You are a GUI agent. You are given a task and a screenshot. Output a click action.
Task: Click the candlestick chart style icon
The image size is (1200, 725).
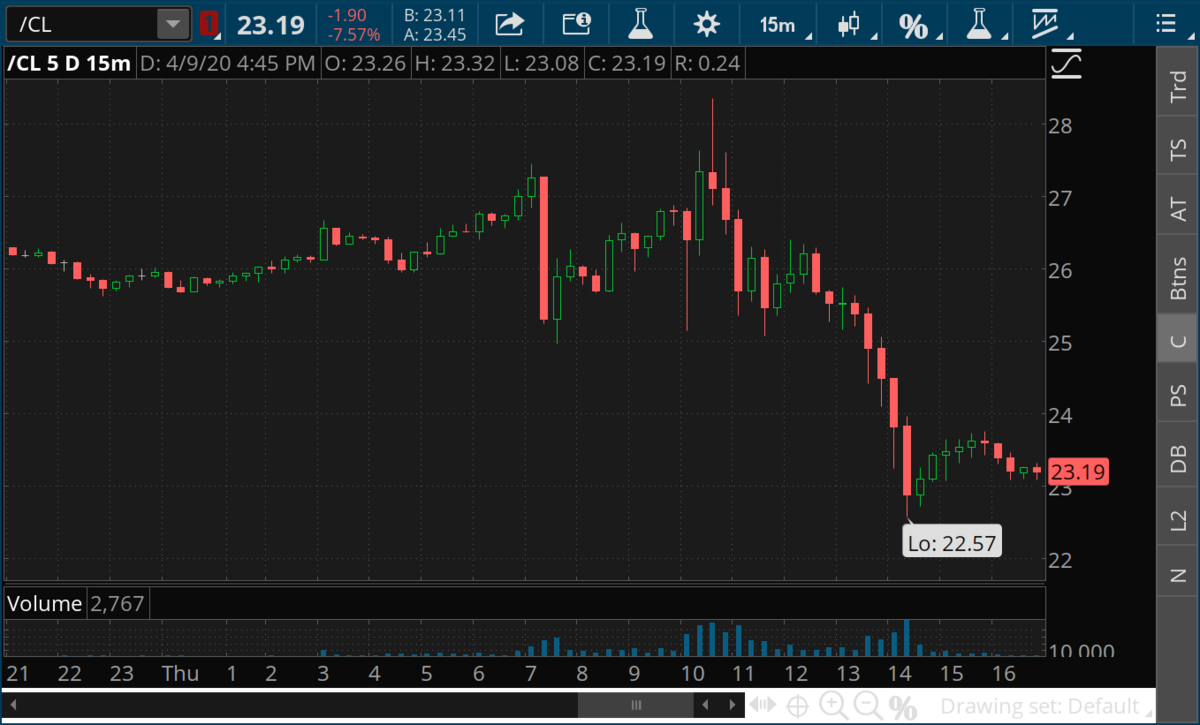[x=848, y=25]
